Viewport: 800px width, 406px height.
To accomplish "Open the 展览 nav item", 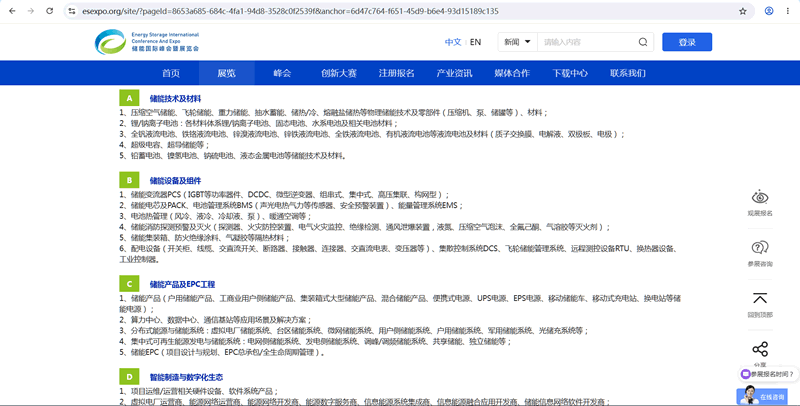I will coord(227,73).
